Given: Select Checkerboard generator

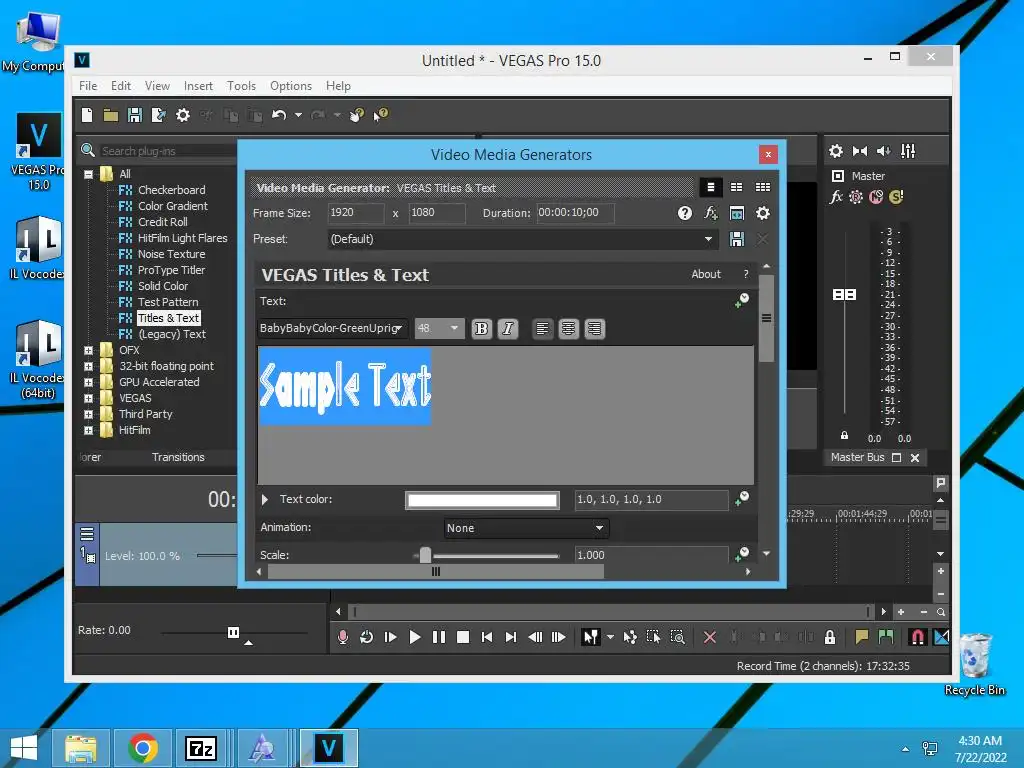Looking at the screenshot, I should 172,190.
